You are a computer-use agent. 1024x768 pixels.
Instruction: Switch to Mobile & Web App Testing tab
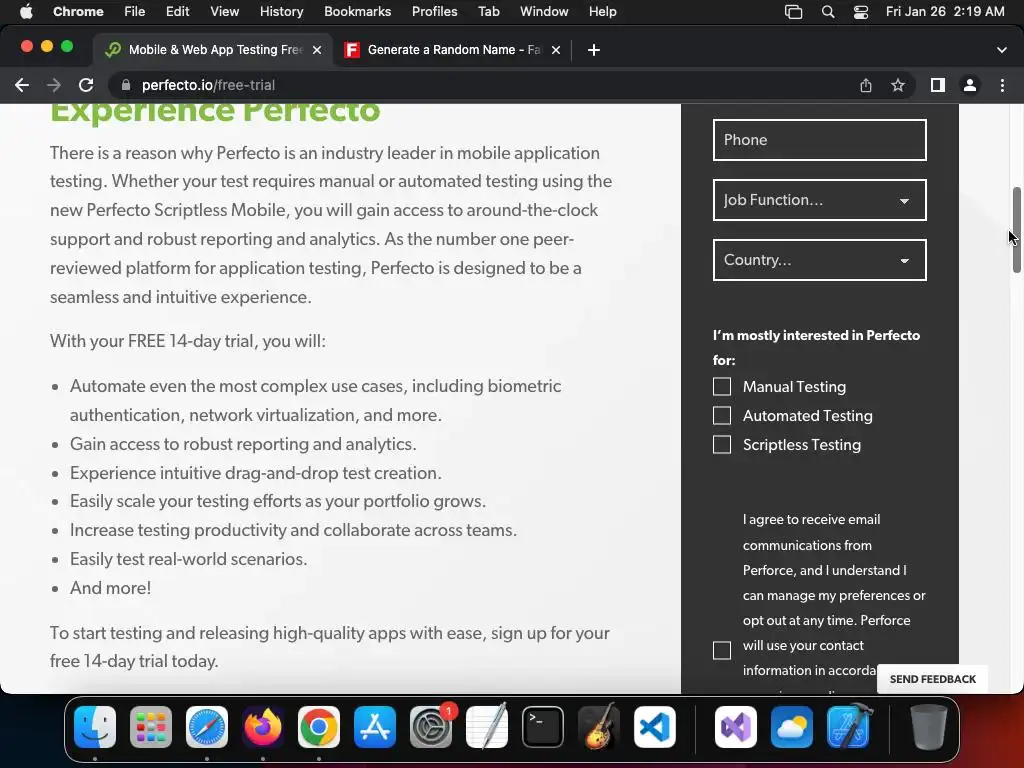click(212, 50)
